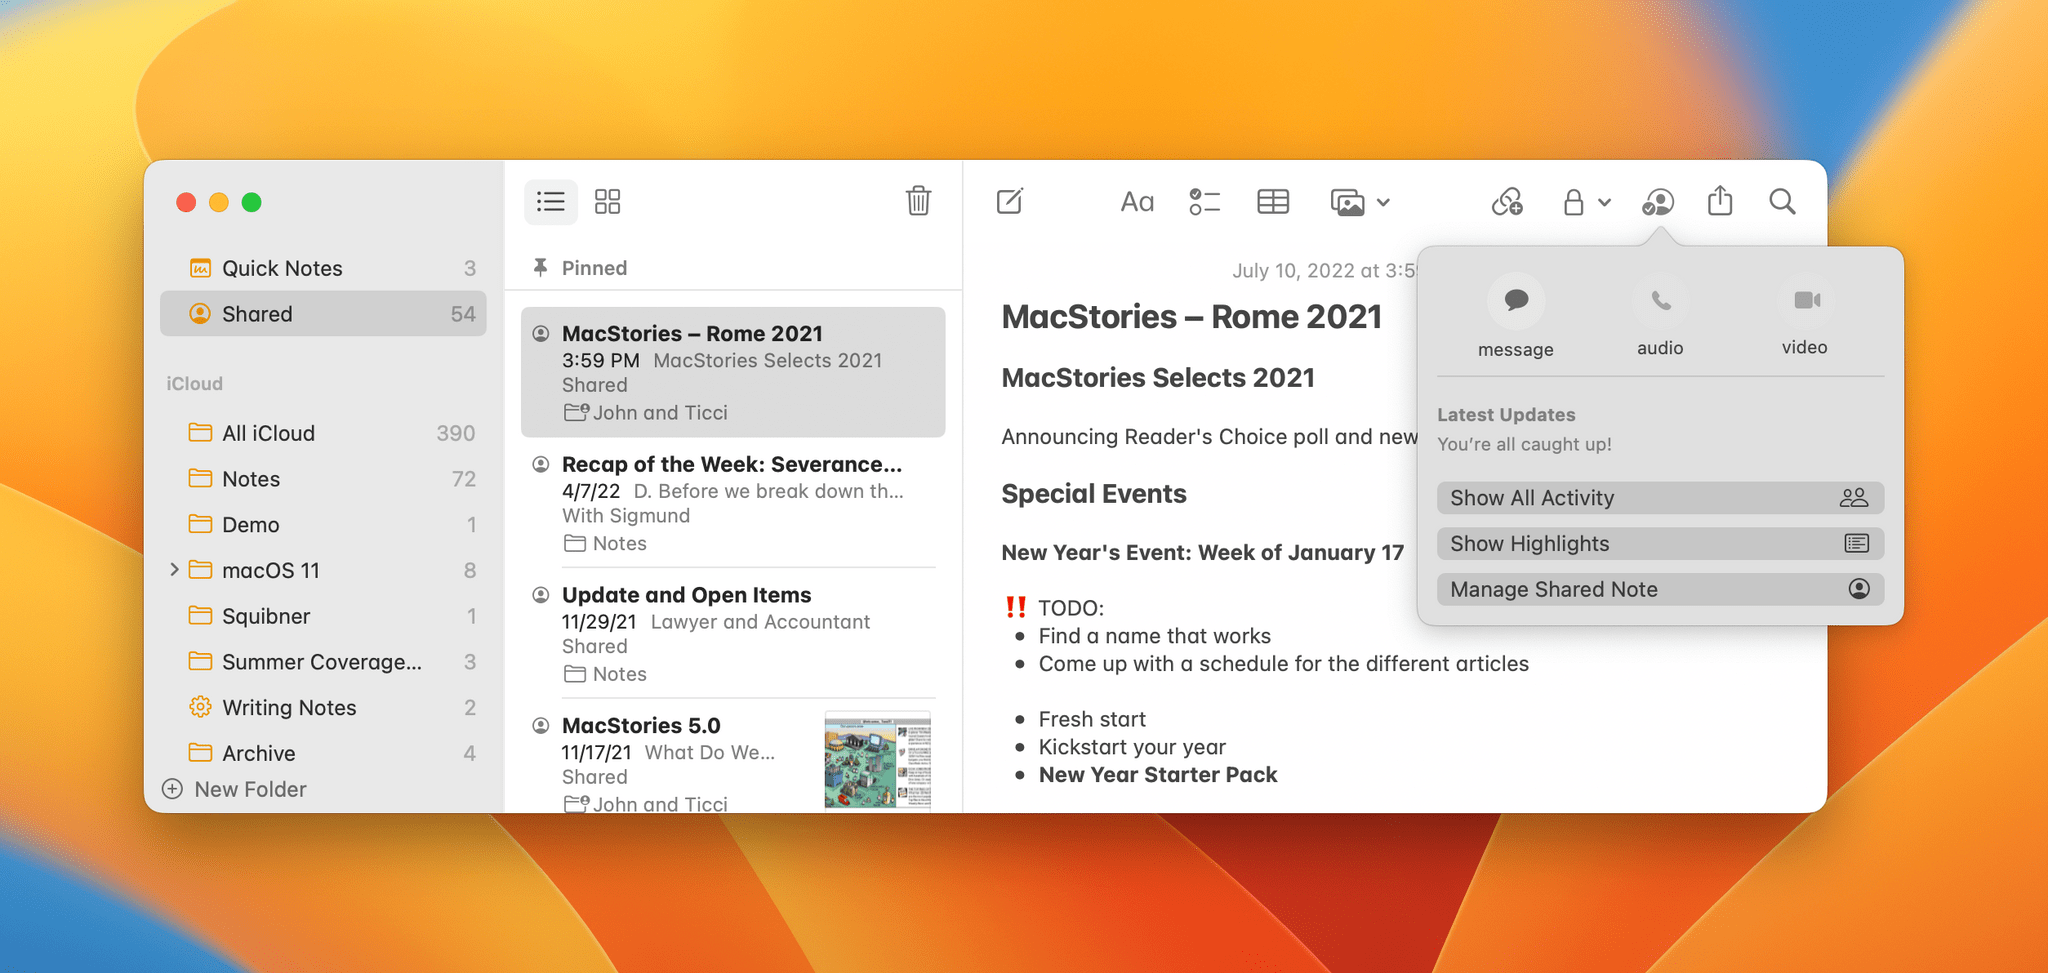This screenshot has width=2048, height=973.
Task: Click the shared icon beside Recap of the Week
Action: [541, 464]
